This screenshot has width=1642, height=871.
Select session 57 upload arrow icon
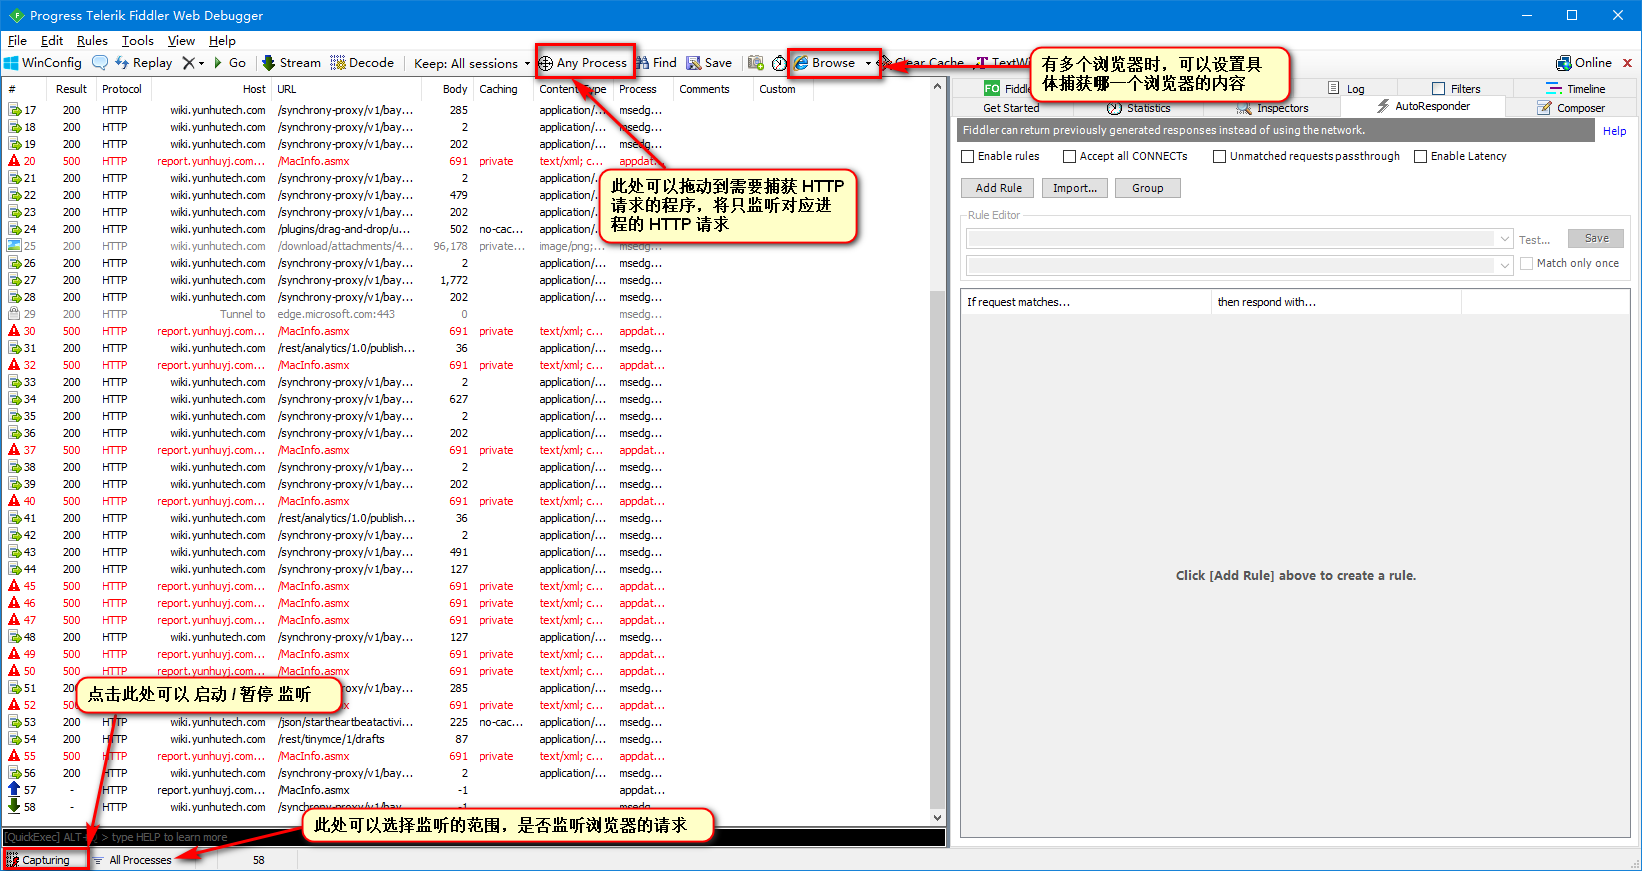click(14, 790)
